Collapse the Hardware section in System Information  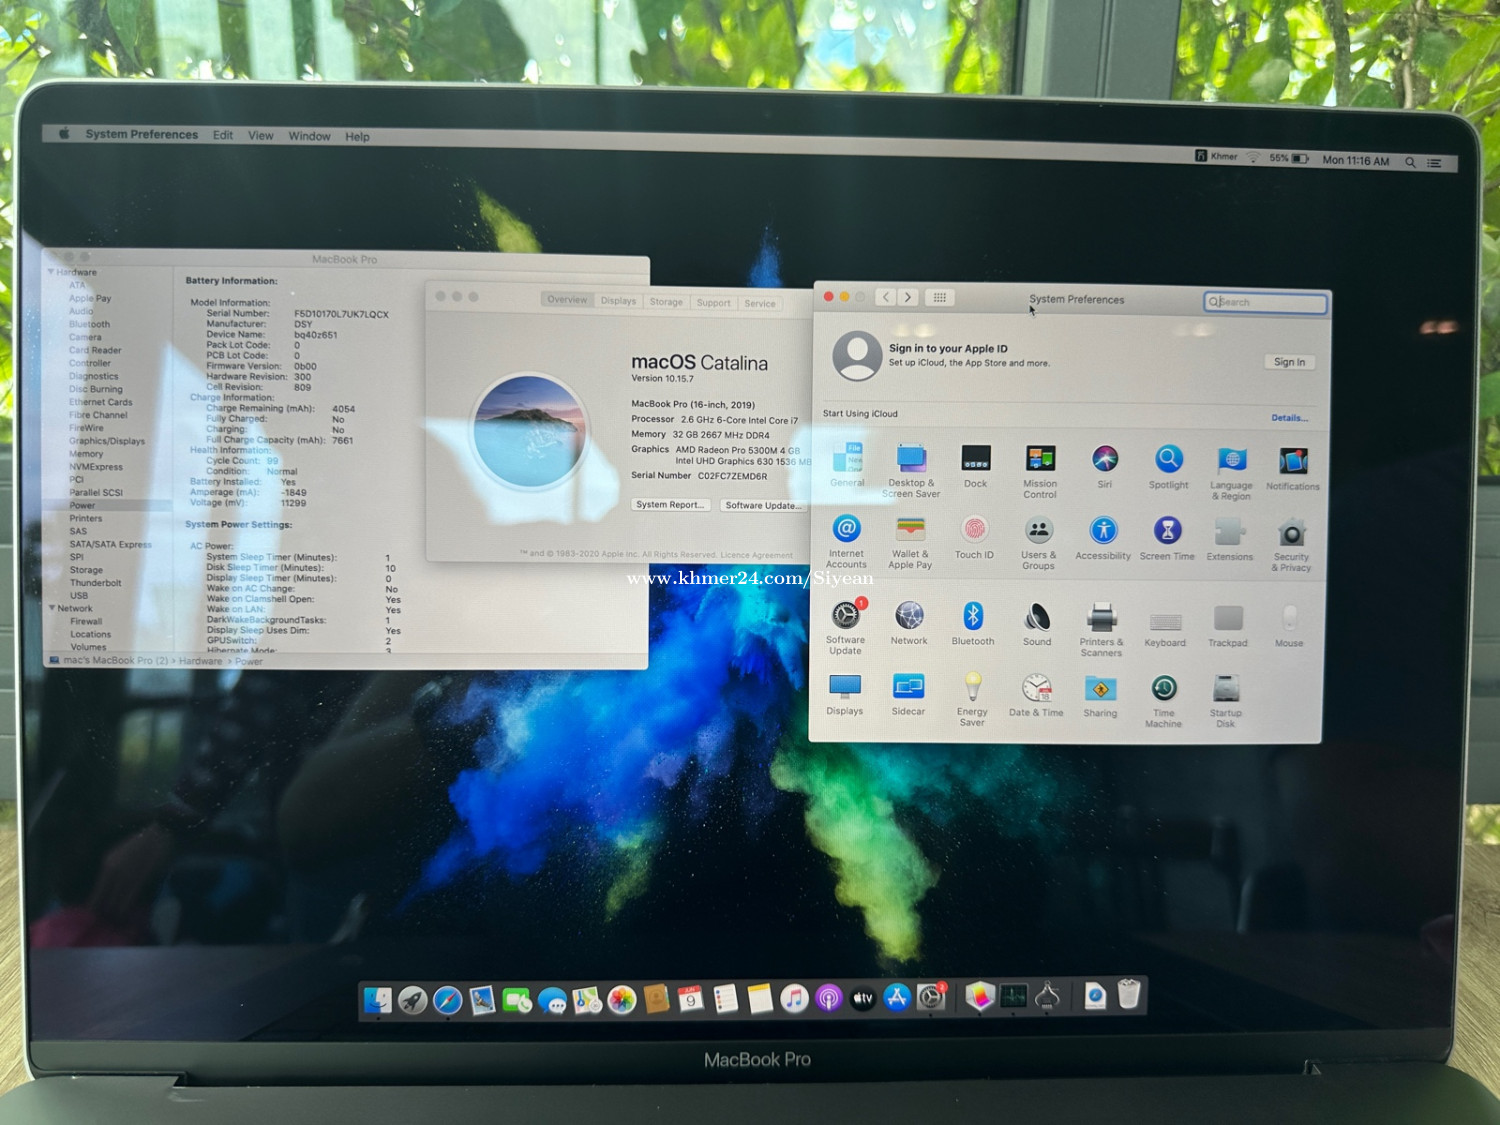tap(51, 272)
